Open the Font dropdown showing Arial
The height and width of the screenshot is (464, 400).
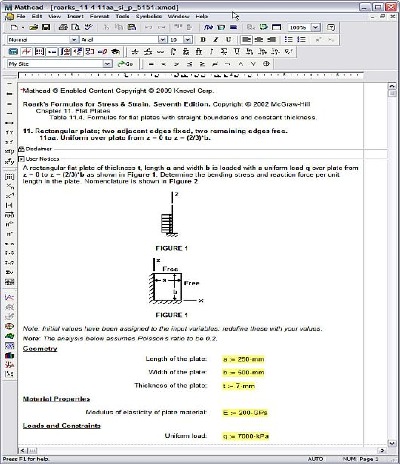pyautogui.click(x=162, y=40)
